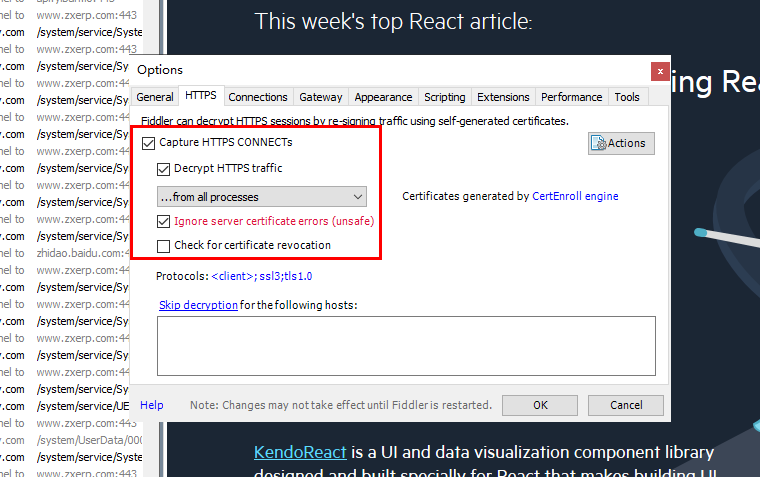Screen dimensions: 760x477
Task: Switch to the Extensions tab
Action: click(x=503, y=97)
